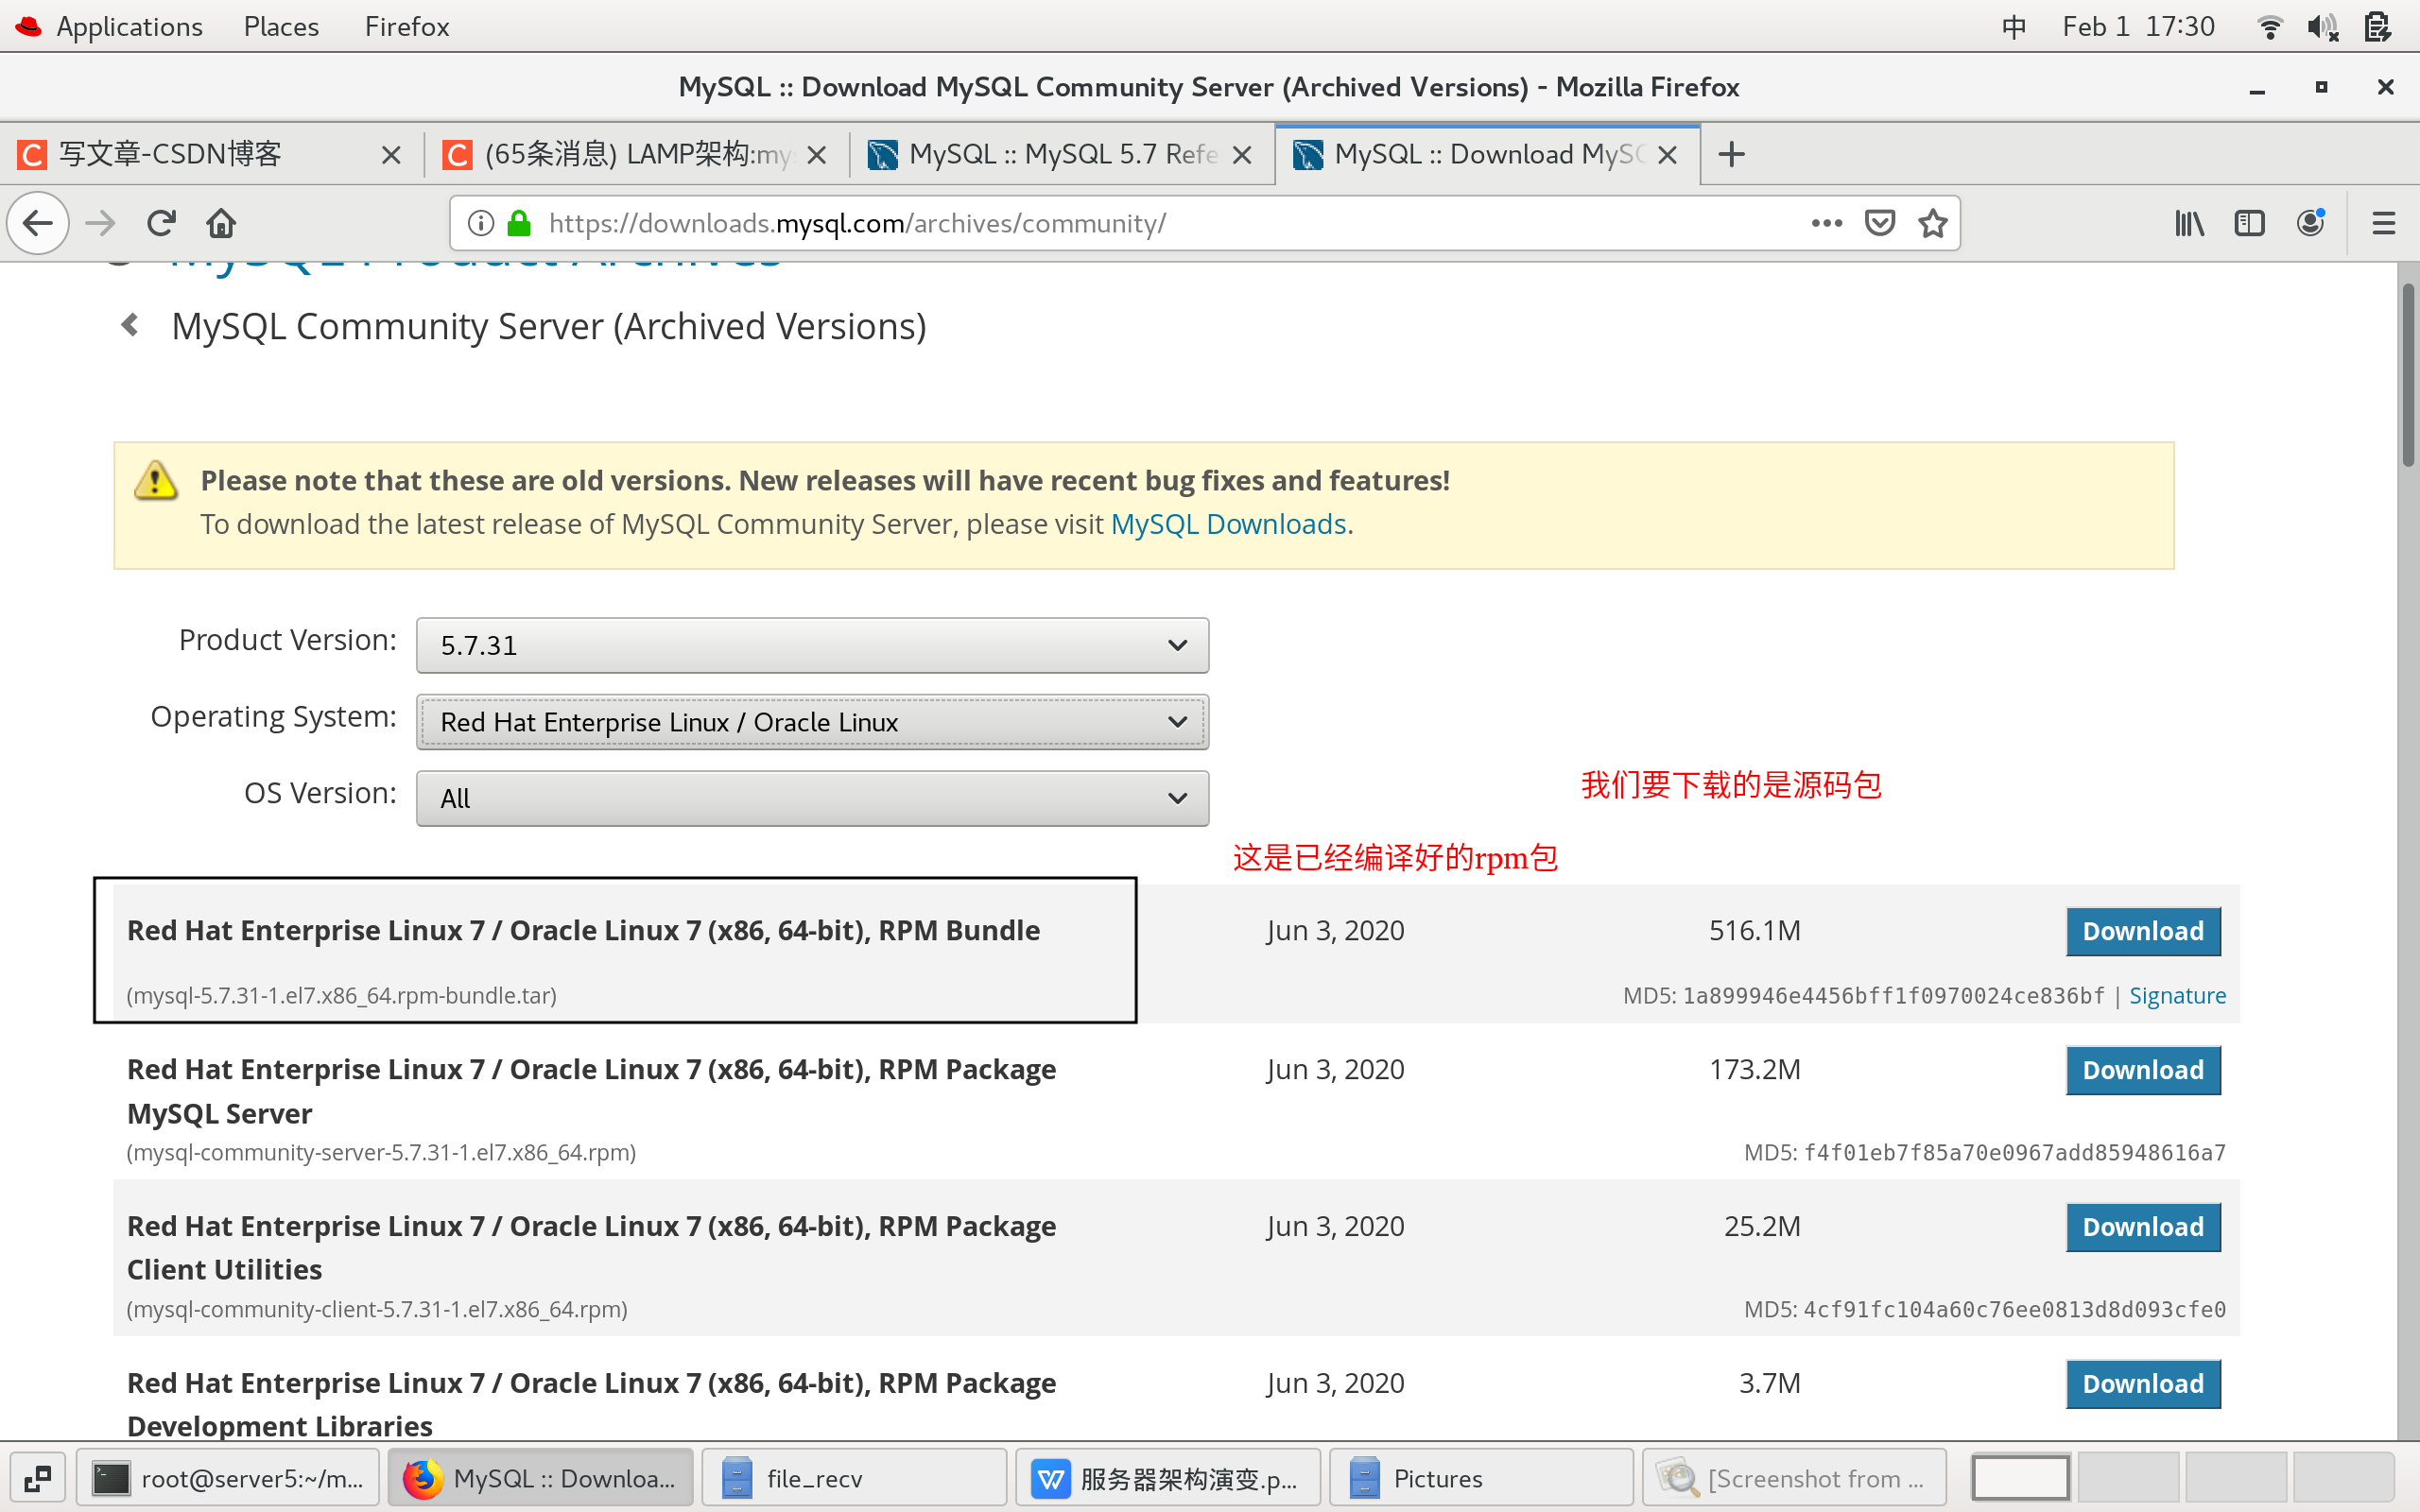Go to Firefox home page icon
The width and height of the screenshot is (2420, 1512).
click(221, 223)
